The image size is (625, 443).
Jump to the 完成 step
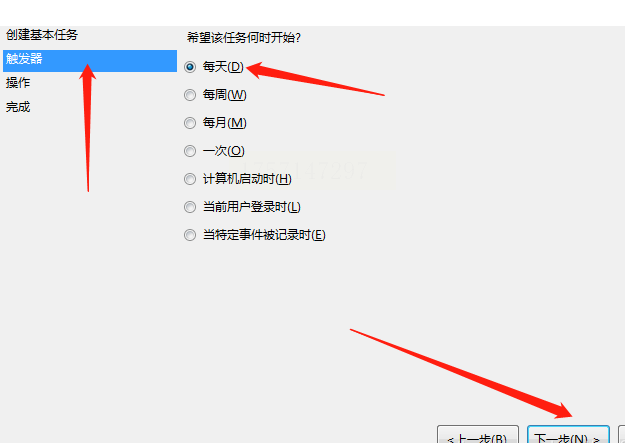tap(18, 107)
